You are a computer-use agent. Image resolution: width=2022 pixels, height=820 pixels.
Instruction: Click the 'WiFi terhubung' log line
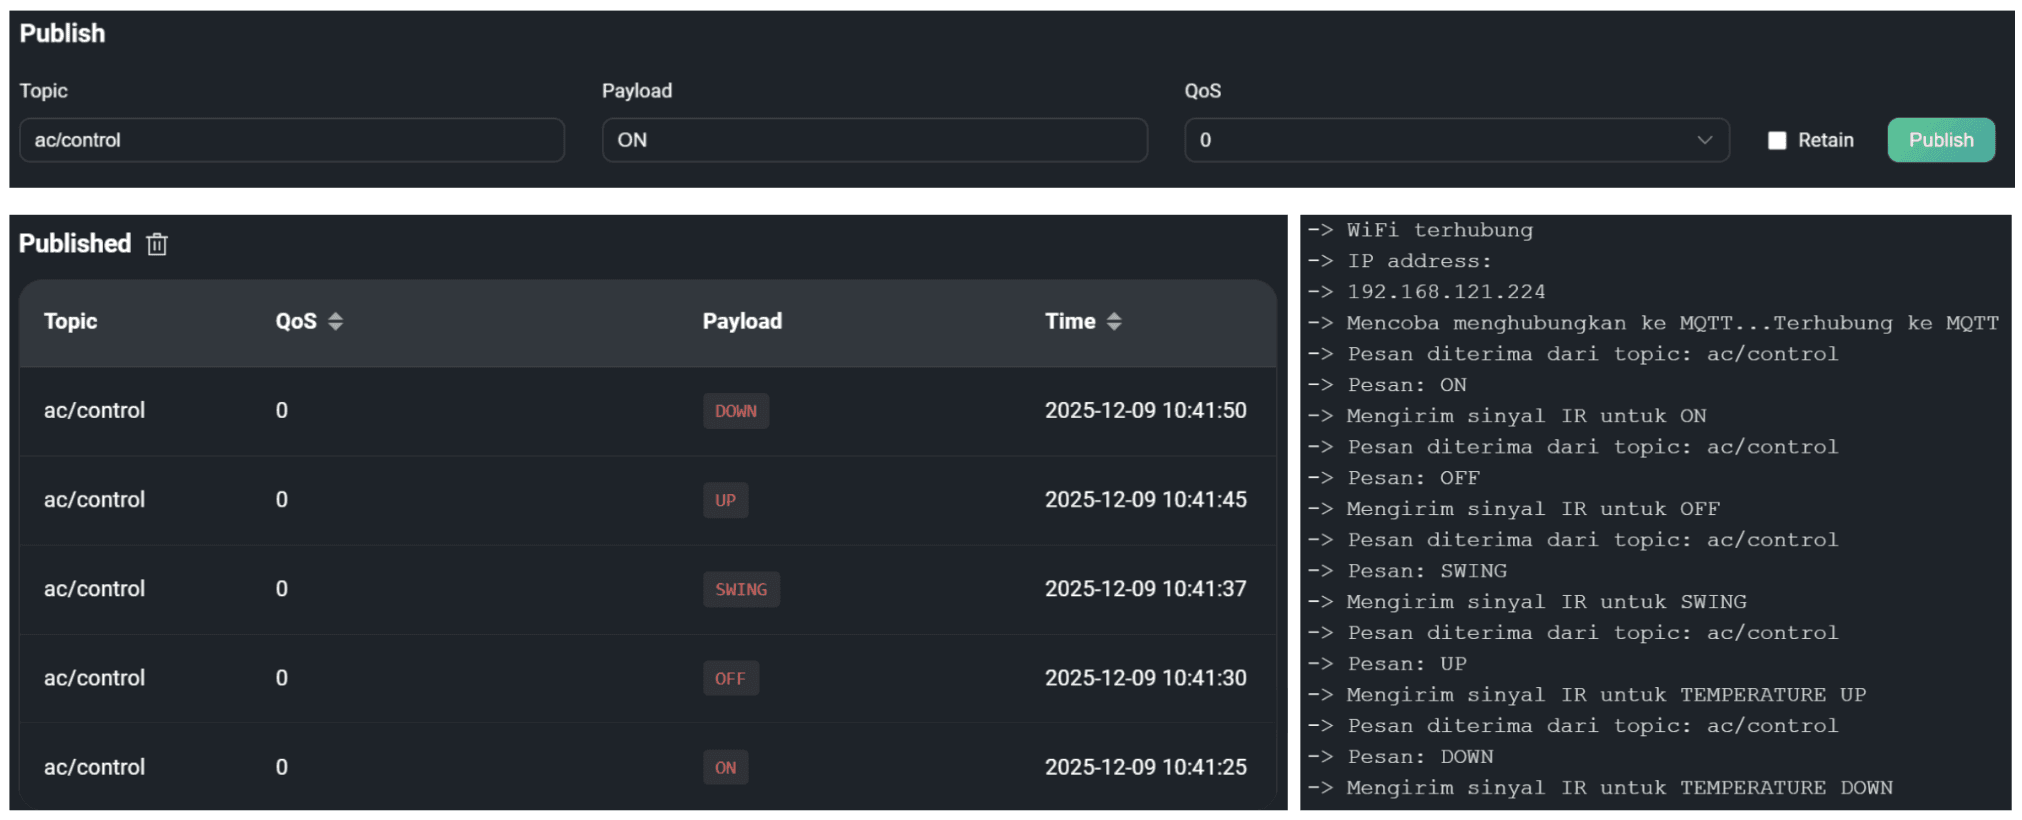[1421, 230]
